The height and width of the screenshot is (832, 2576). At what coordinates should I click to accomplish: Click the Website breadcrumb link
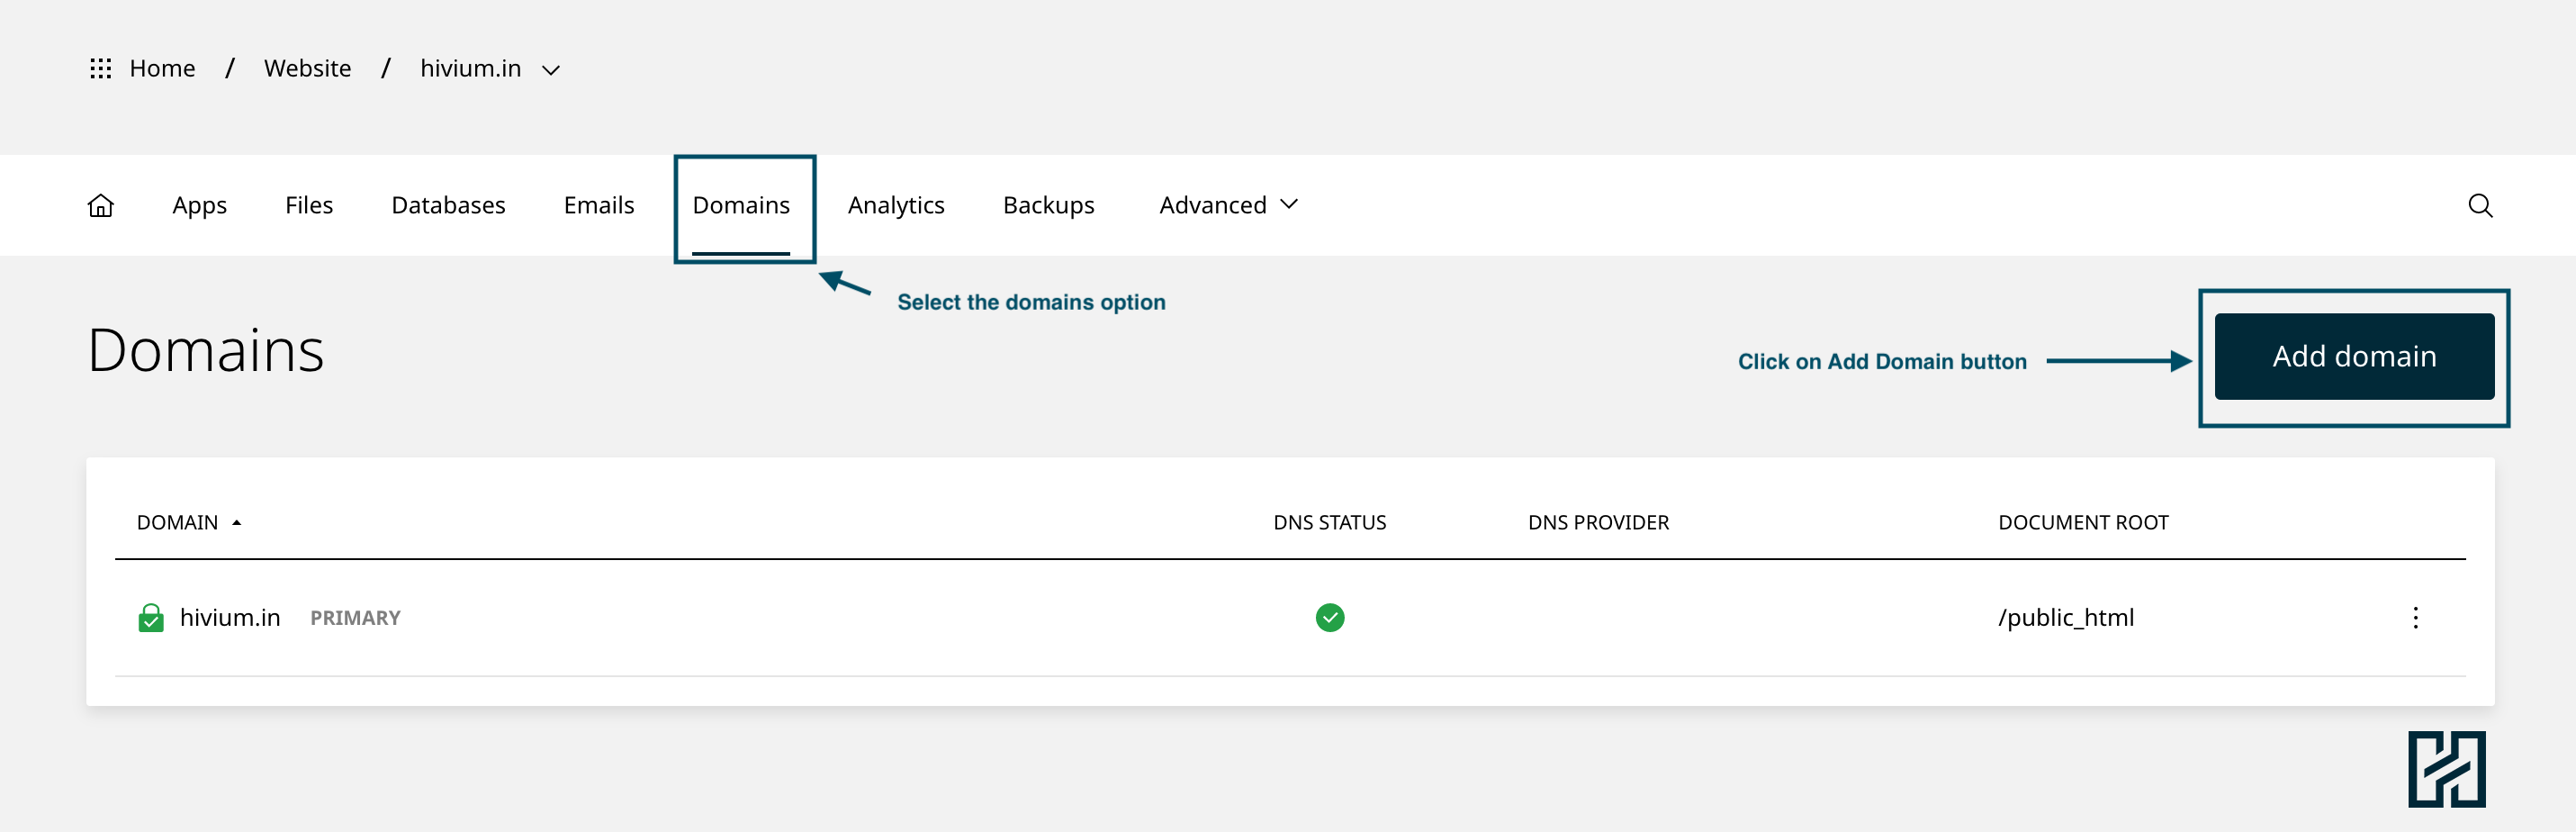307,68
